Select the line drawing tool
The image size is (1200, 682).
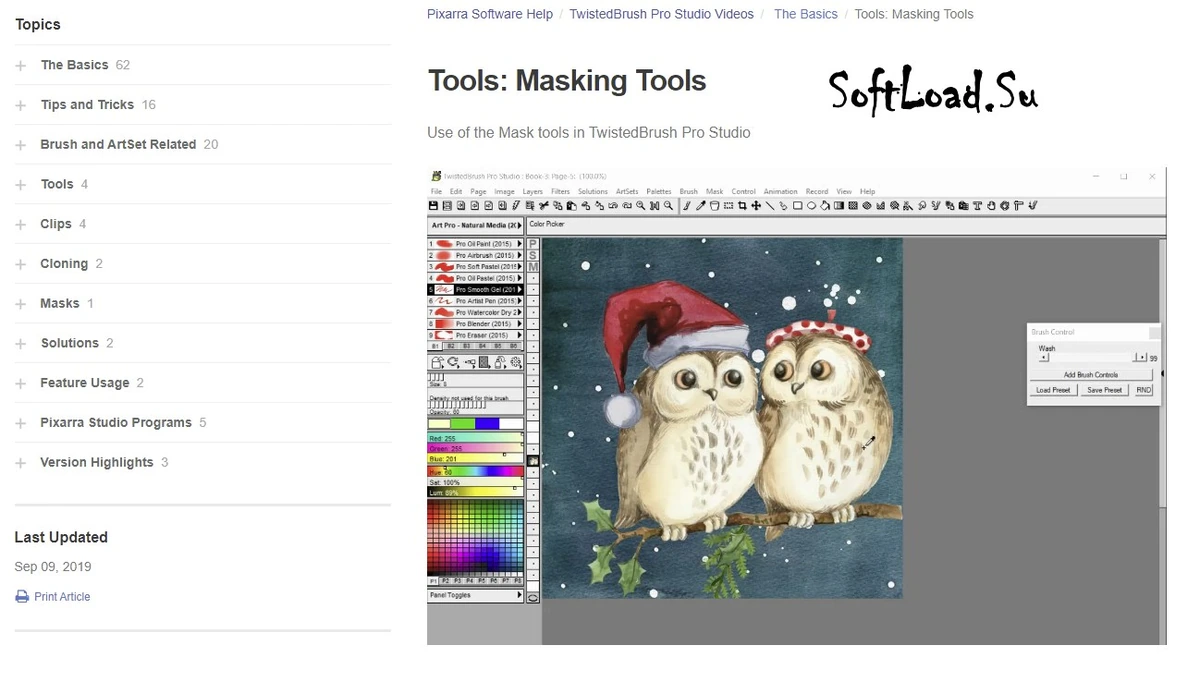click(769, 205)
